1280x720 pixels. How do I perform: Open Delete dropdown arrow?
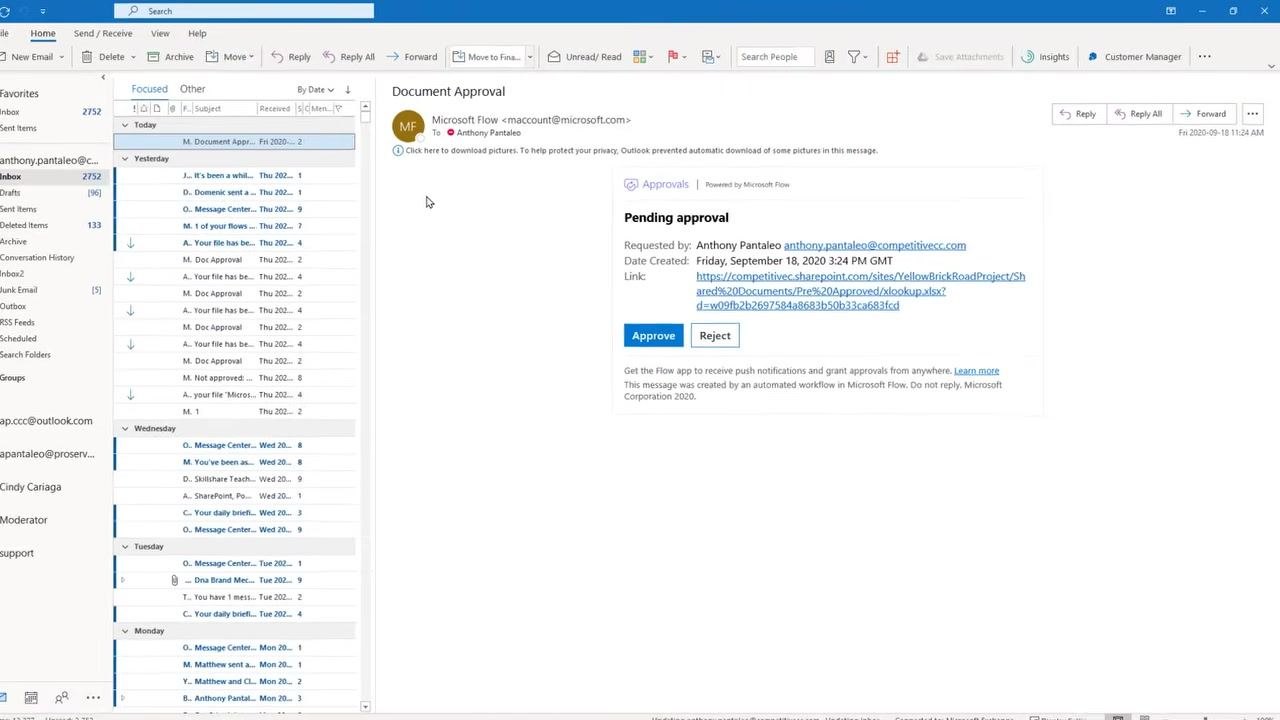pyautogui.click(x=133, y=57)
